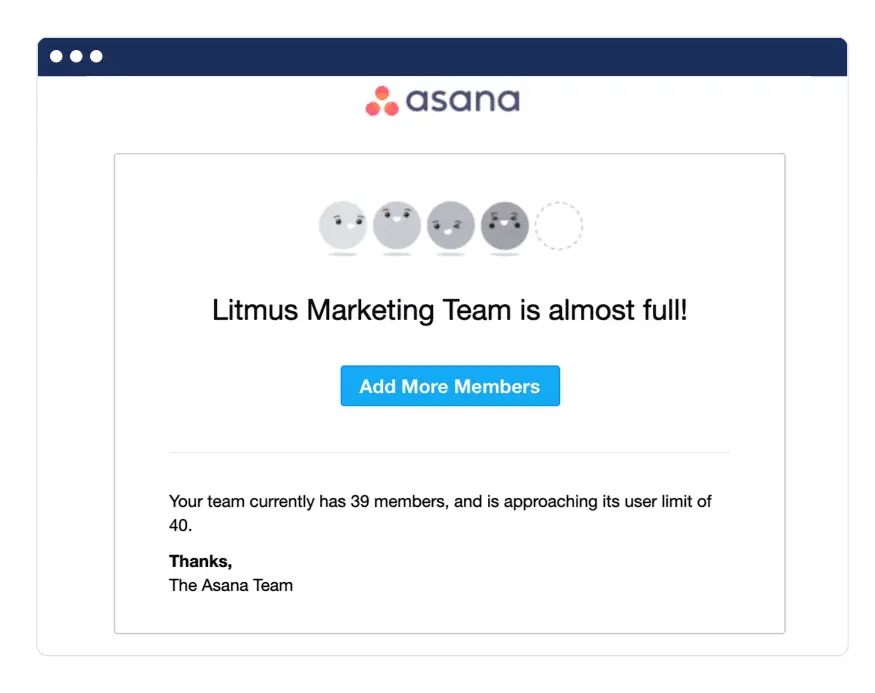Click the horizontal divider line

point(449,451)
